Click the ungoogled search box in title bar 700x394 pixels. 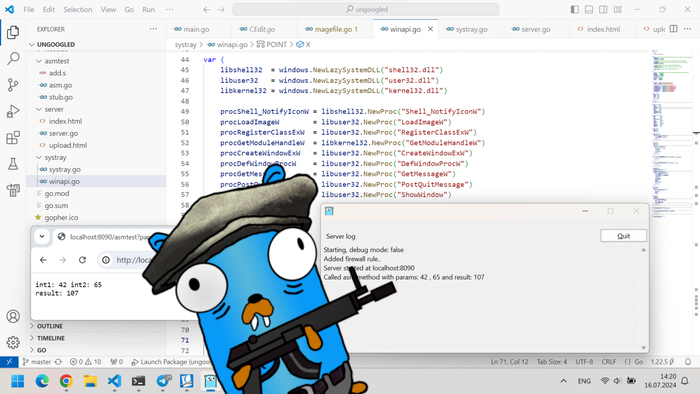tap(366, 9)
